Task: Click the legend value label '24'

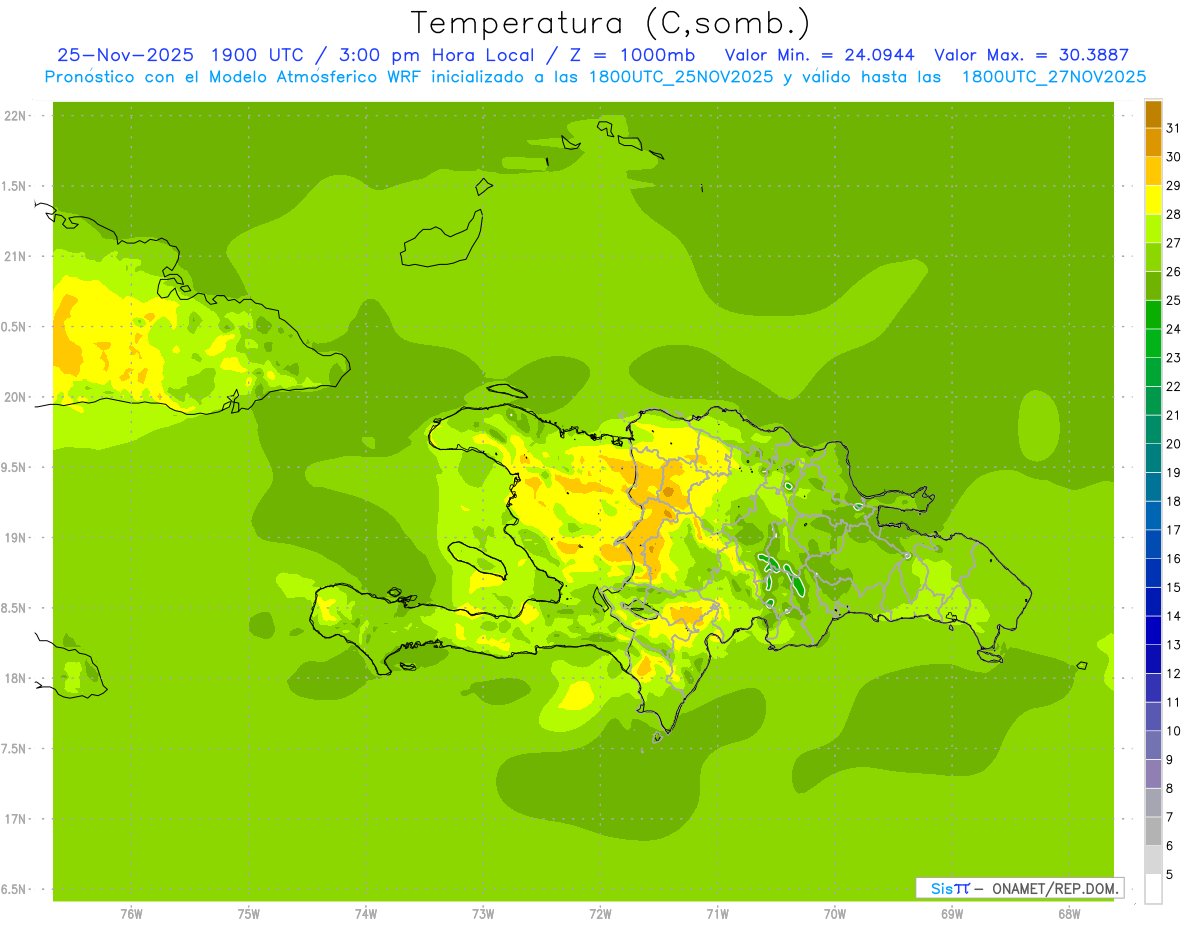Action: pyautogui.click(x=1174, y=329)
